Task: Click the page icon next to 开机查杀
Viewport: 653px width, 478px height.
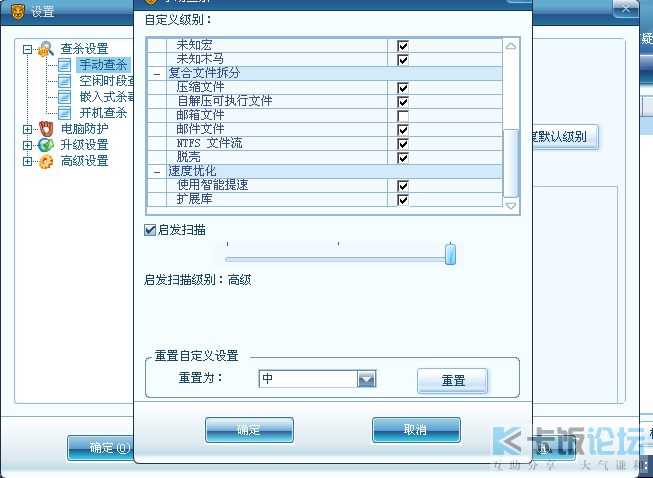Action: 64,112
